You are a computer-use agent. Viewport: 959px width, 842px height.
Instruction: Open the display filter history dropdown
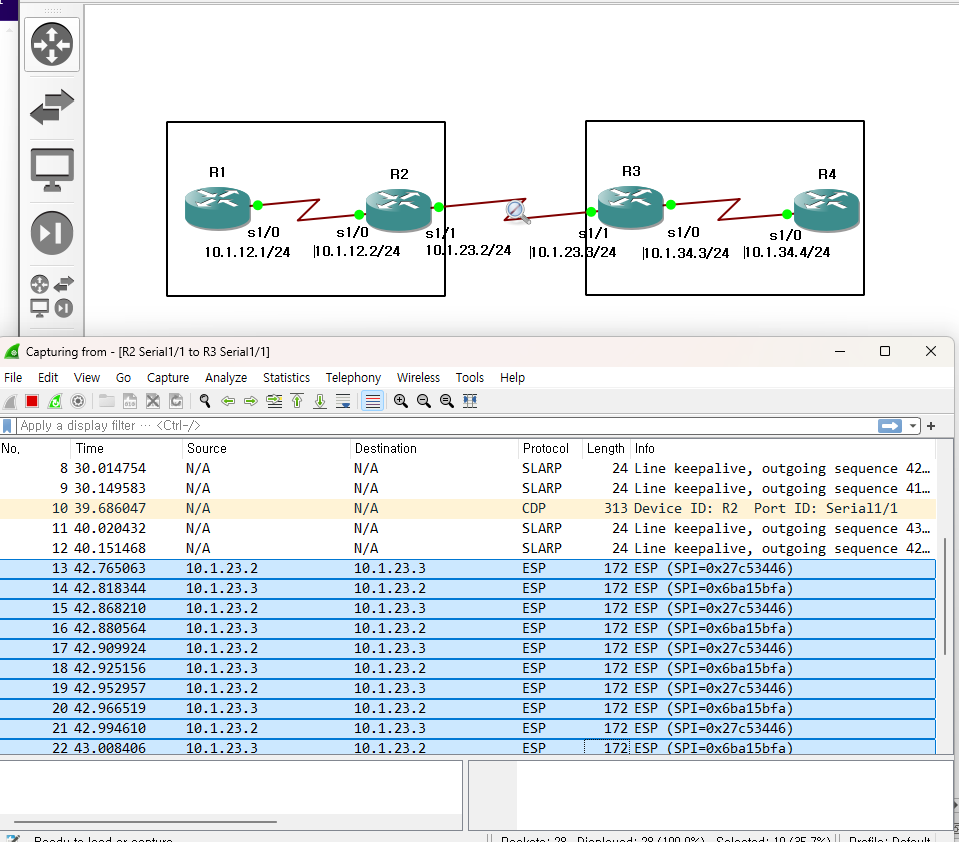point(913,426)
